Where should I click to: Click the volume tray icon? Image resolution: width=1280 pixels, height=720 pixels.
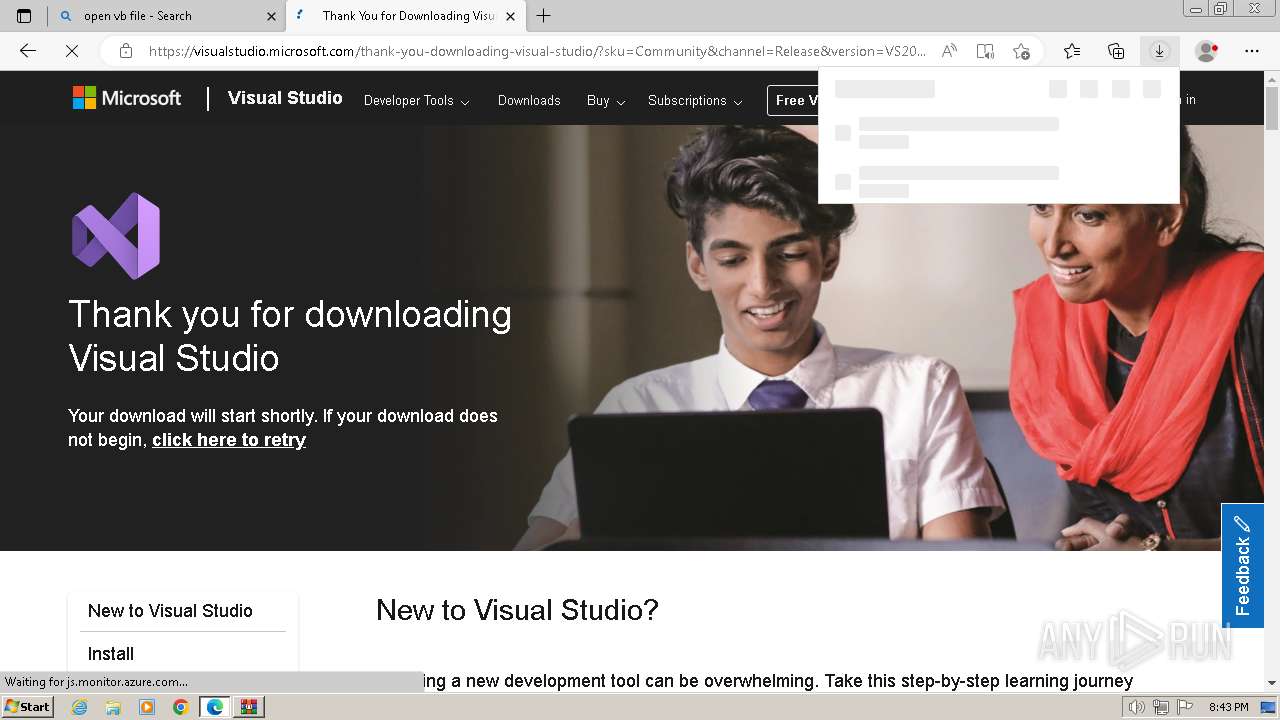coord(1137,707)
